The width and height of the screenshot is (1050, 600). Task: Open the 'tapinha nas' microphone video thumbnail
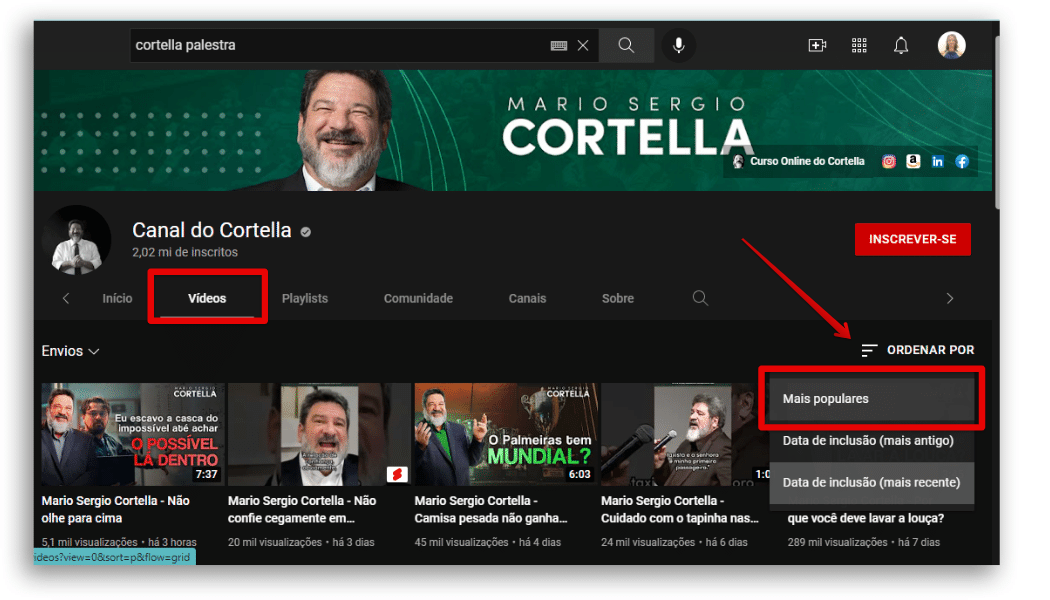coord(684,434)
